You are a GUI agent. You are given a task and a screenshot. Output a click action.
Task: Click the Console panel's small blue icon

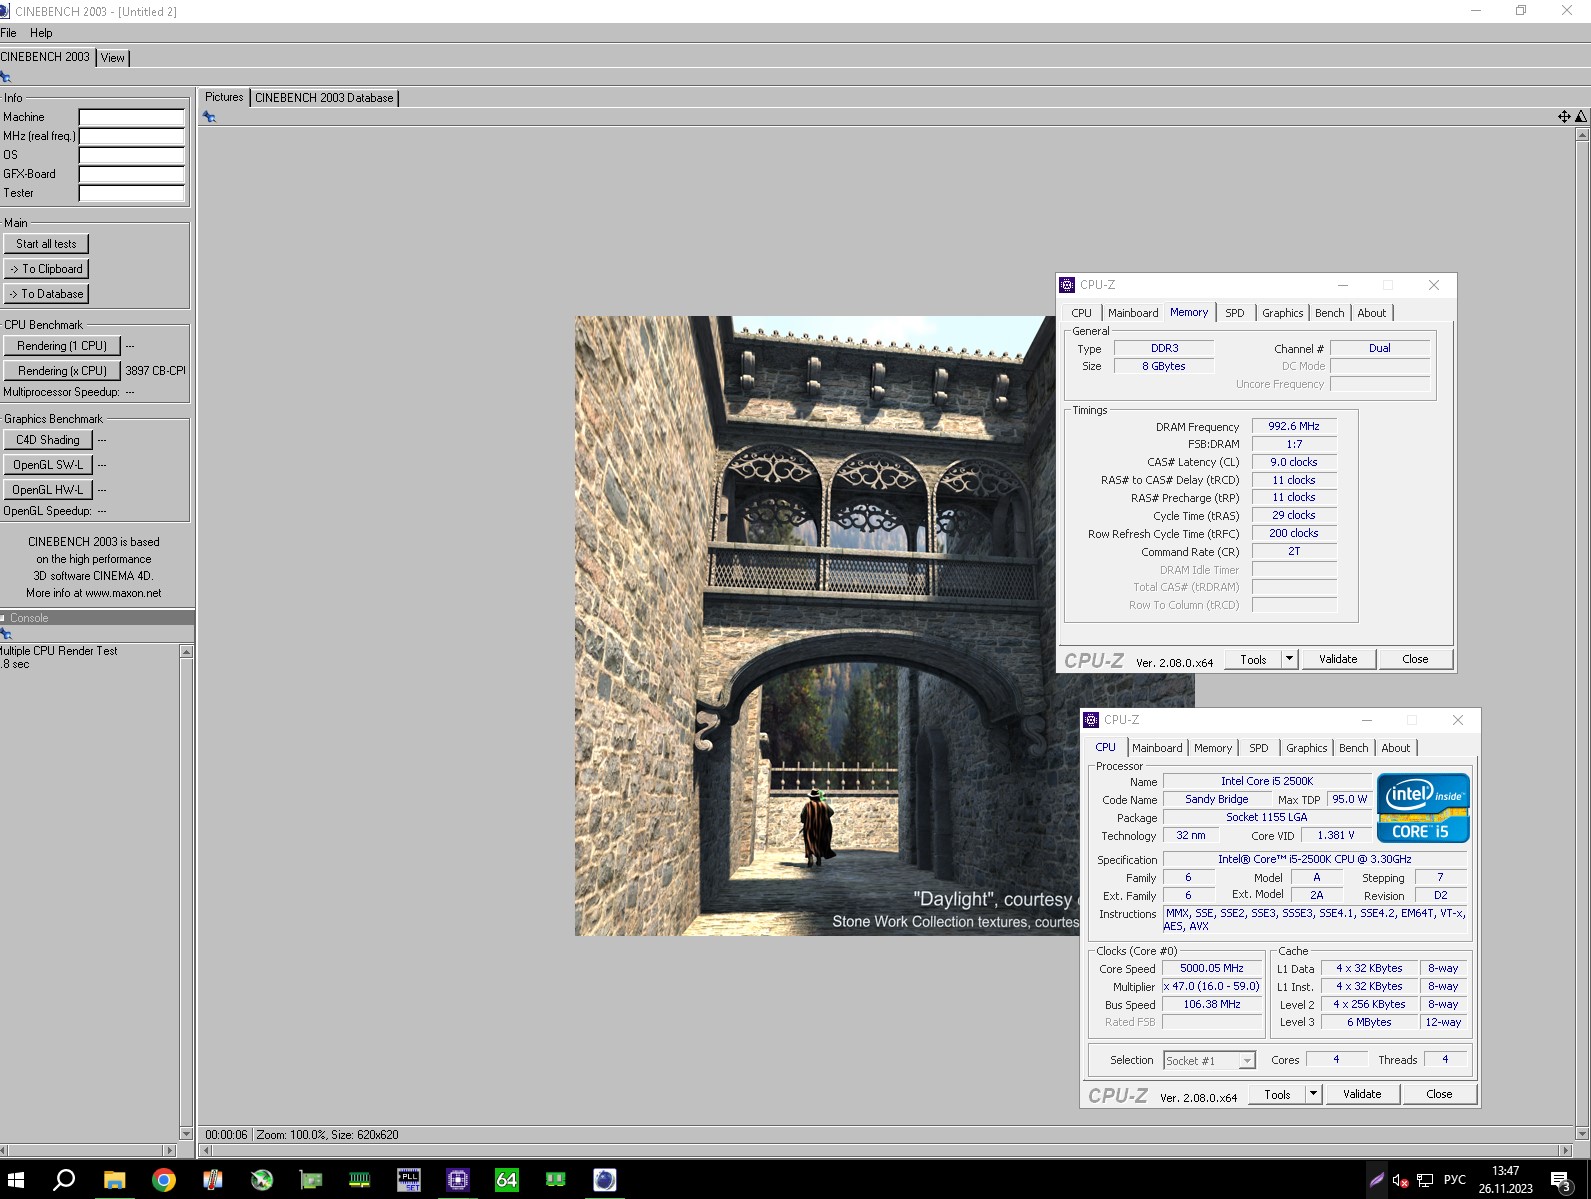click(6, 634)
